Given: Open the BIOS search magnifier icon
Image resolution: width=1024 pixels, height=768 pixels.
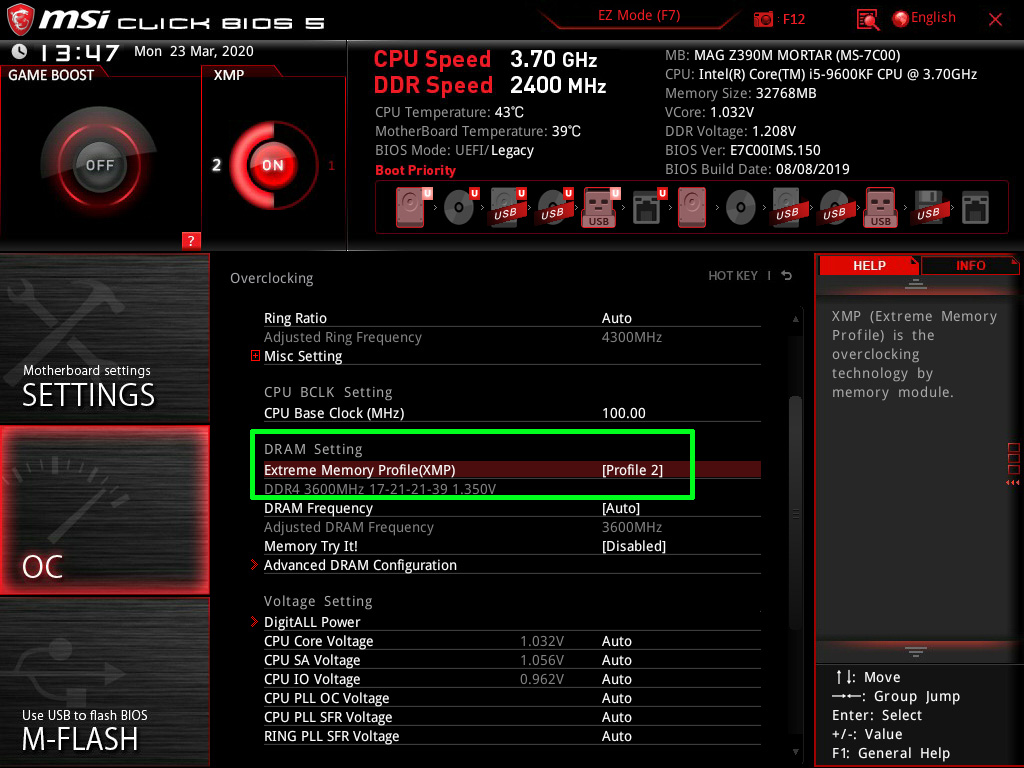Looking at the screenshot, I should pos(867,20).
